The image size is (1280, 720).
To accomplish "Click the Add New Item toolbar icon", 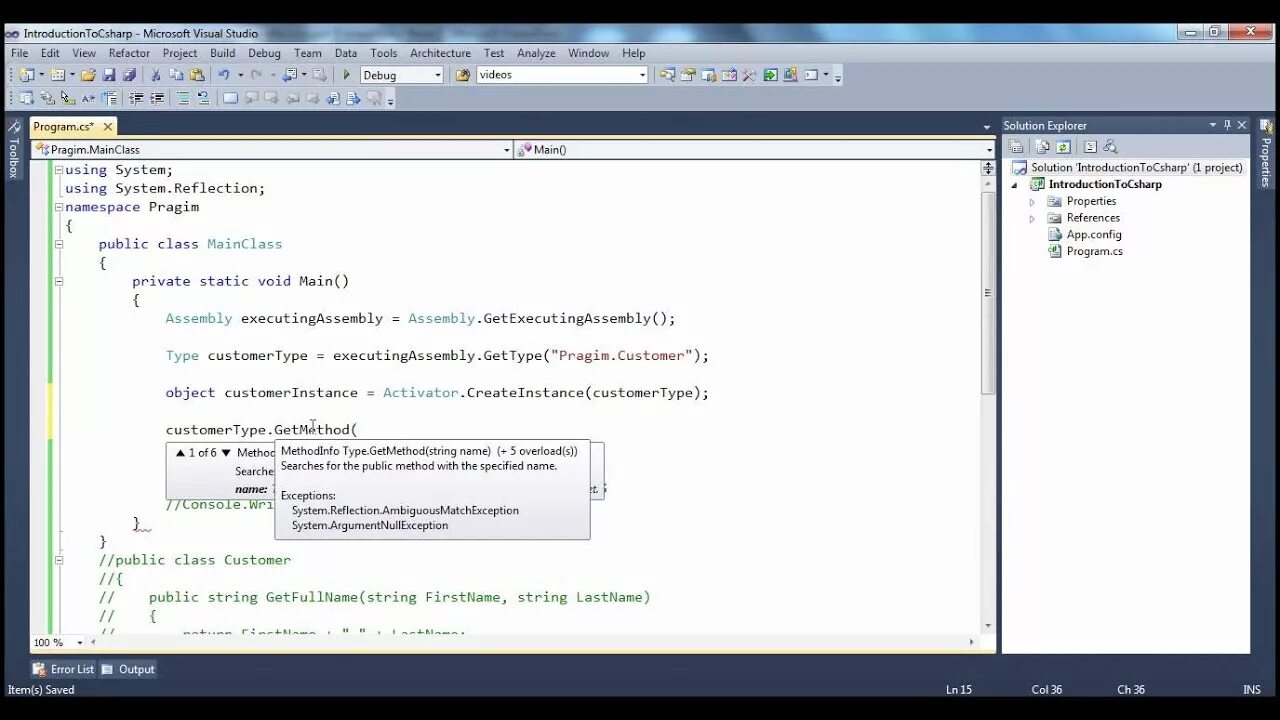I will click(x=58, y=75).
